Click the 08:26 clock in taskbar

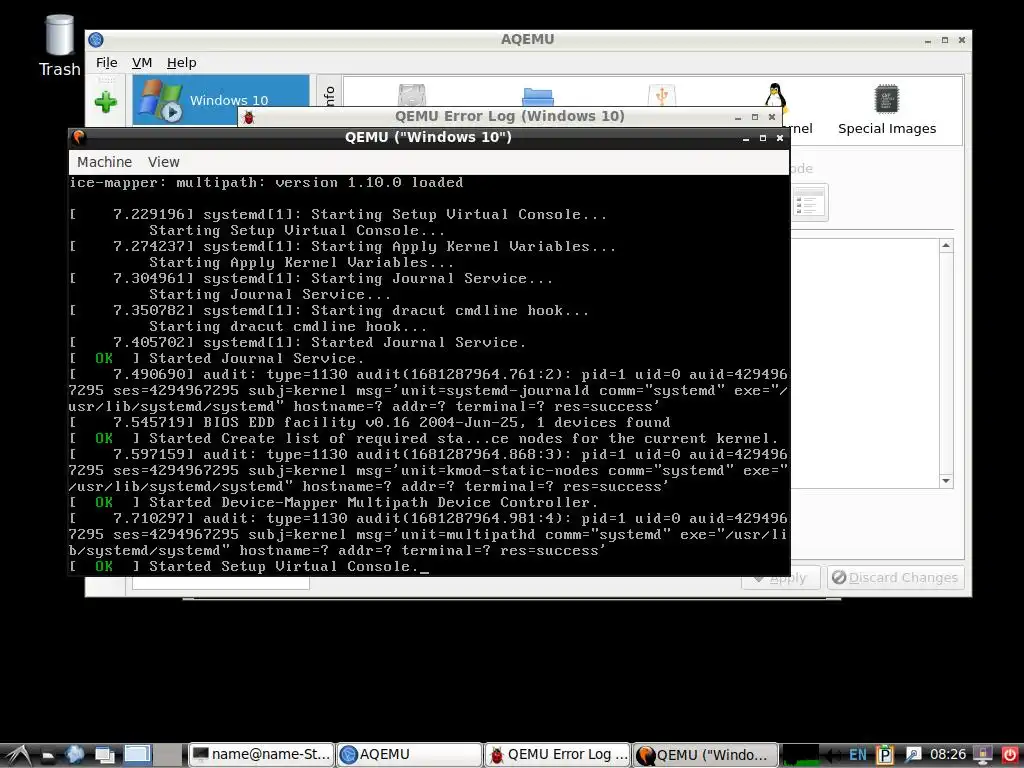[948, 755]
